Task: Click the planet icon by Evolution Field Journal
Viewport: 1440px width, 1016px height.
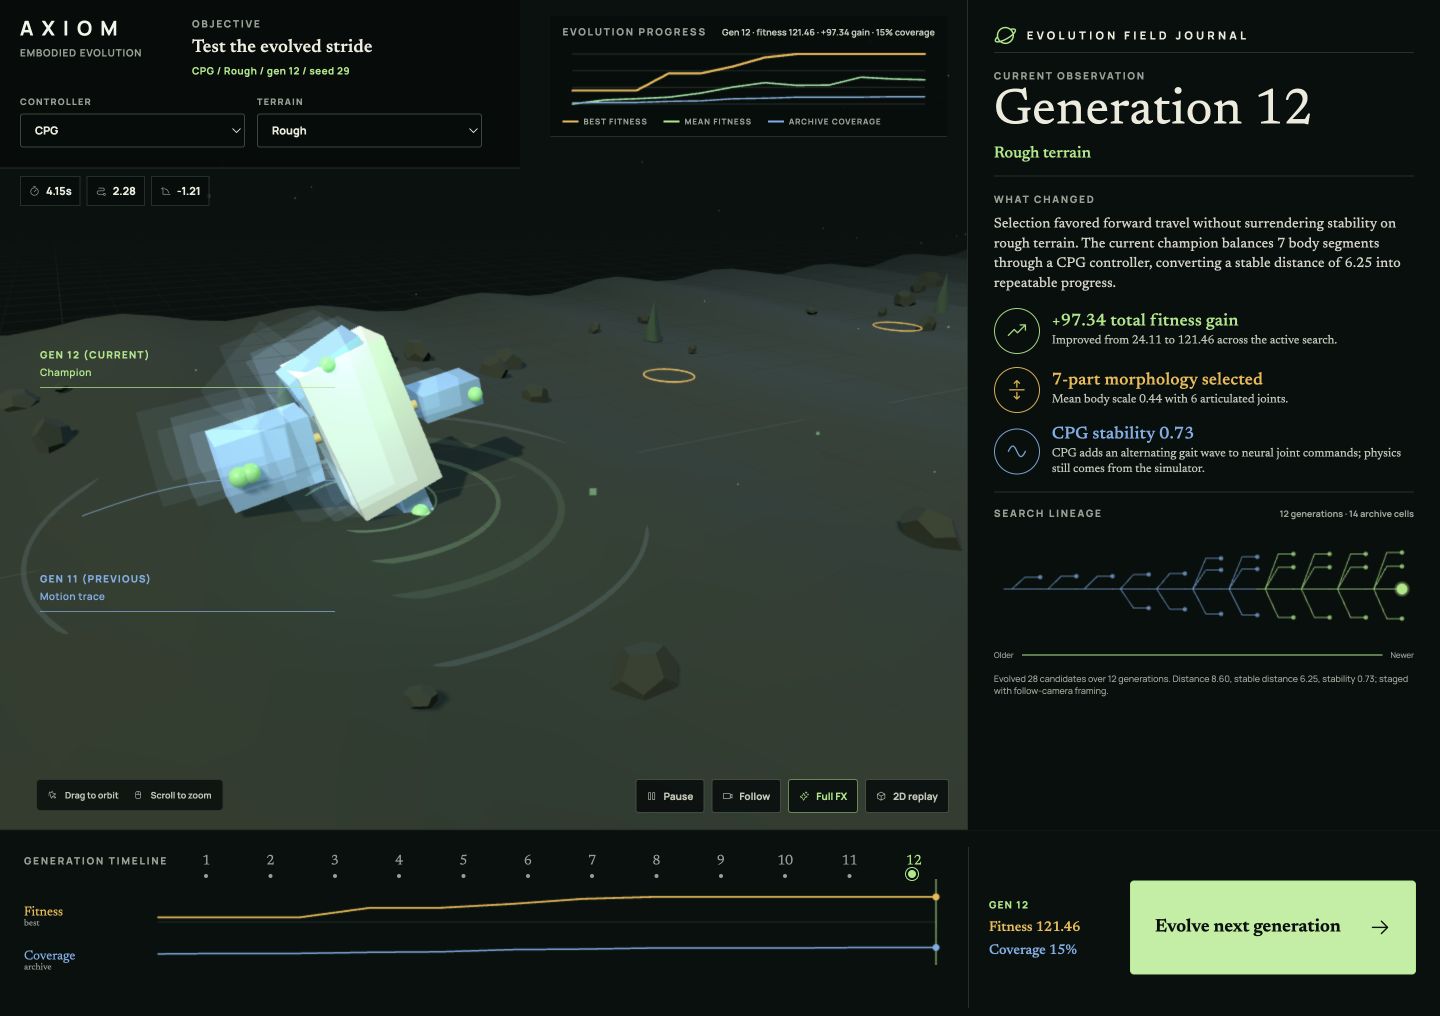Action: point(1005,35)
